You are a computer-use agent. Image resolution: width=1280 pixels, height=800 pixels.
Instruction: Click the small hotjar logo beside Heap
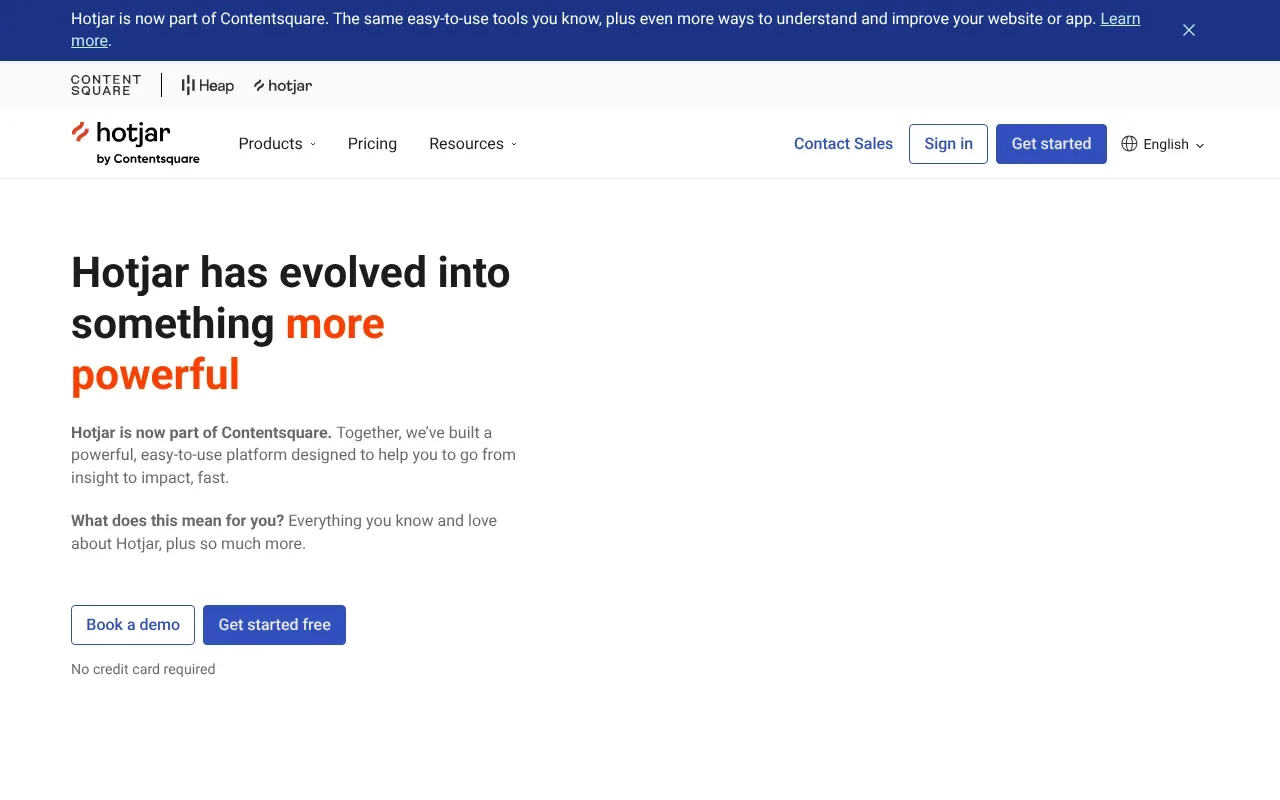(283, 86)
